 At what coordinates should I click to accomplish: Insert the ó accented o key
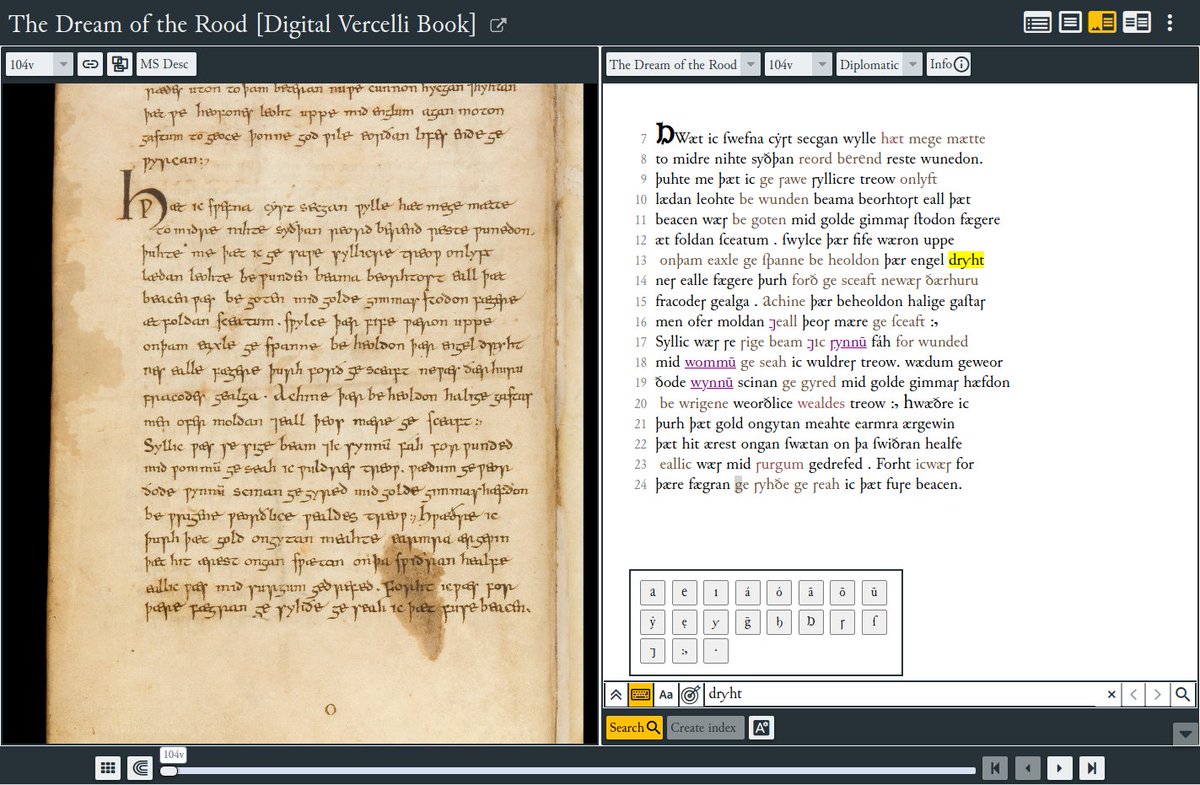(x=780, y=591)
